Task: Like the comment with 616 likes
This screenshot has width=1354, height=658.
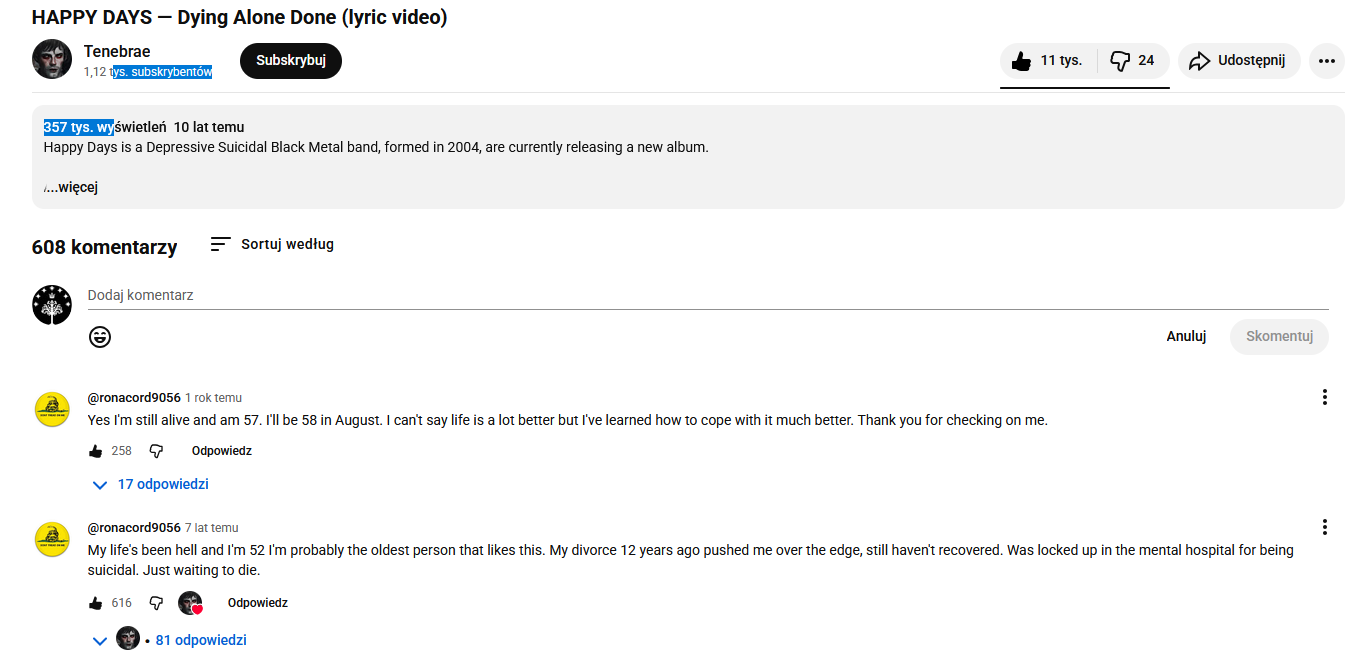Action: coord(96,603)
